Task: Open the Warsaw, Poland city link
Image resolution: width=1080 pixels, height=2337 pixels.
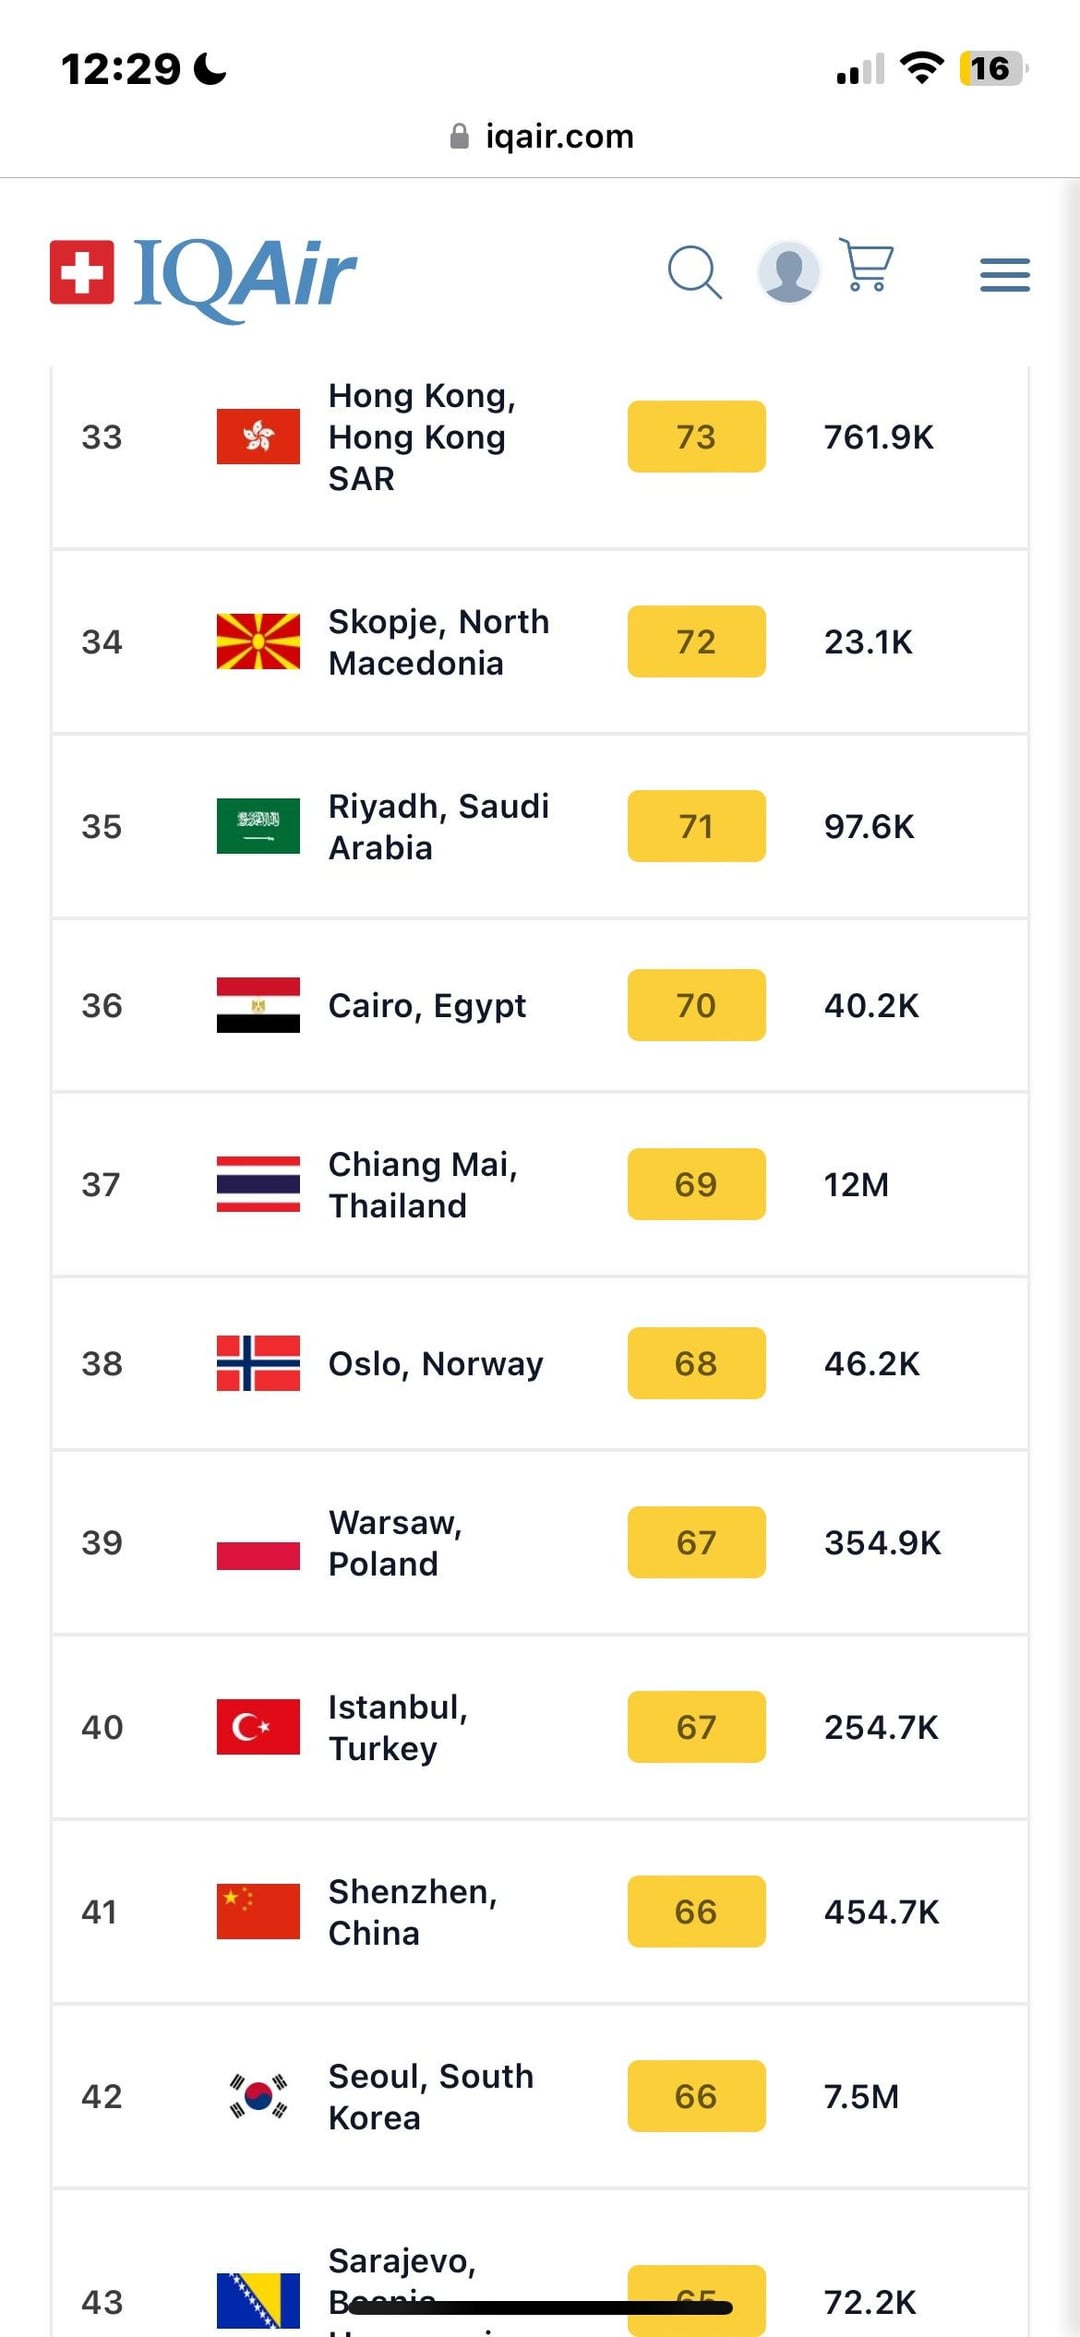Action: point(396,1543)
